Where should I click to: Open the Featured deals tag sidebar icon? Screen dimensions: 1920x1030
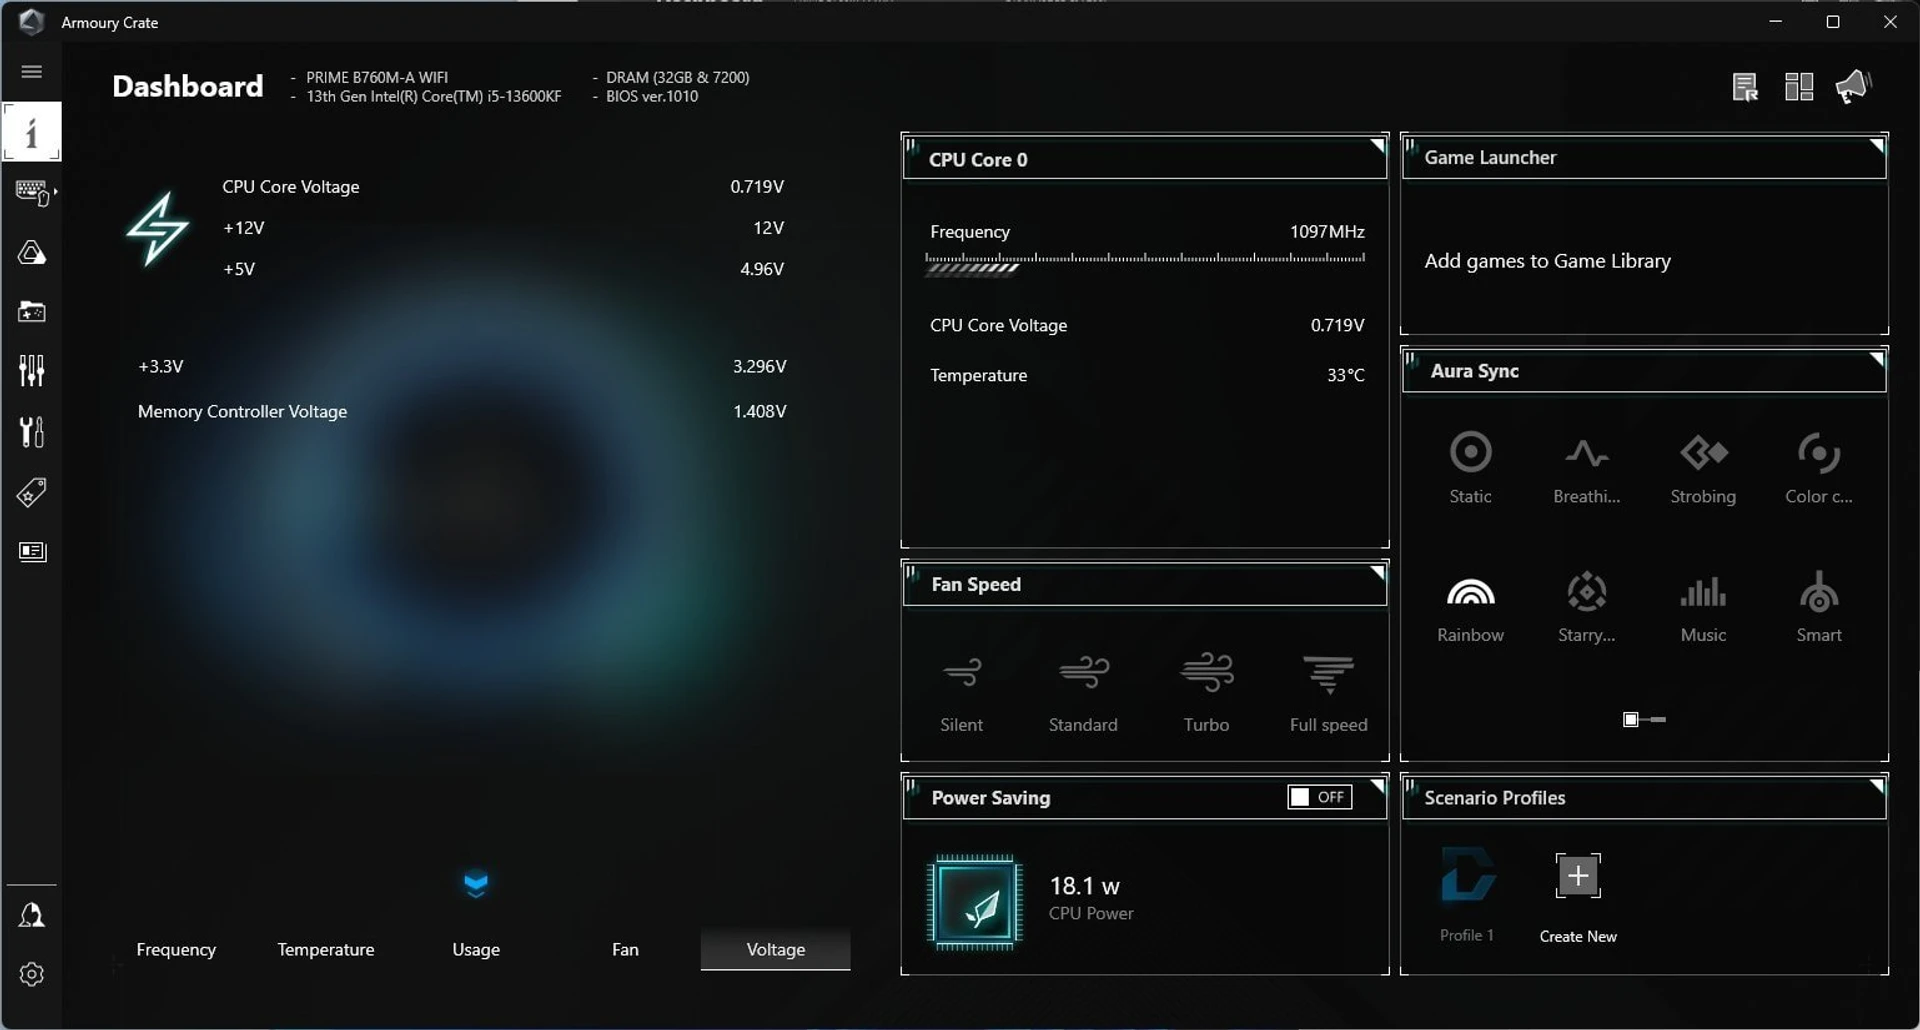point(31,492)
